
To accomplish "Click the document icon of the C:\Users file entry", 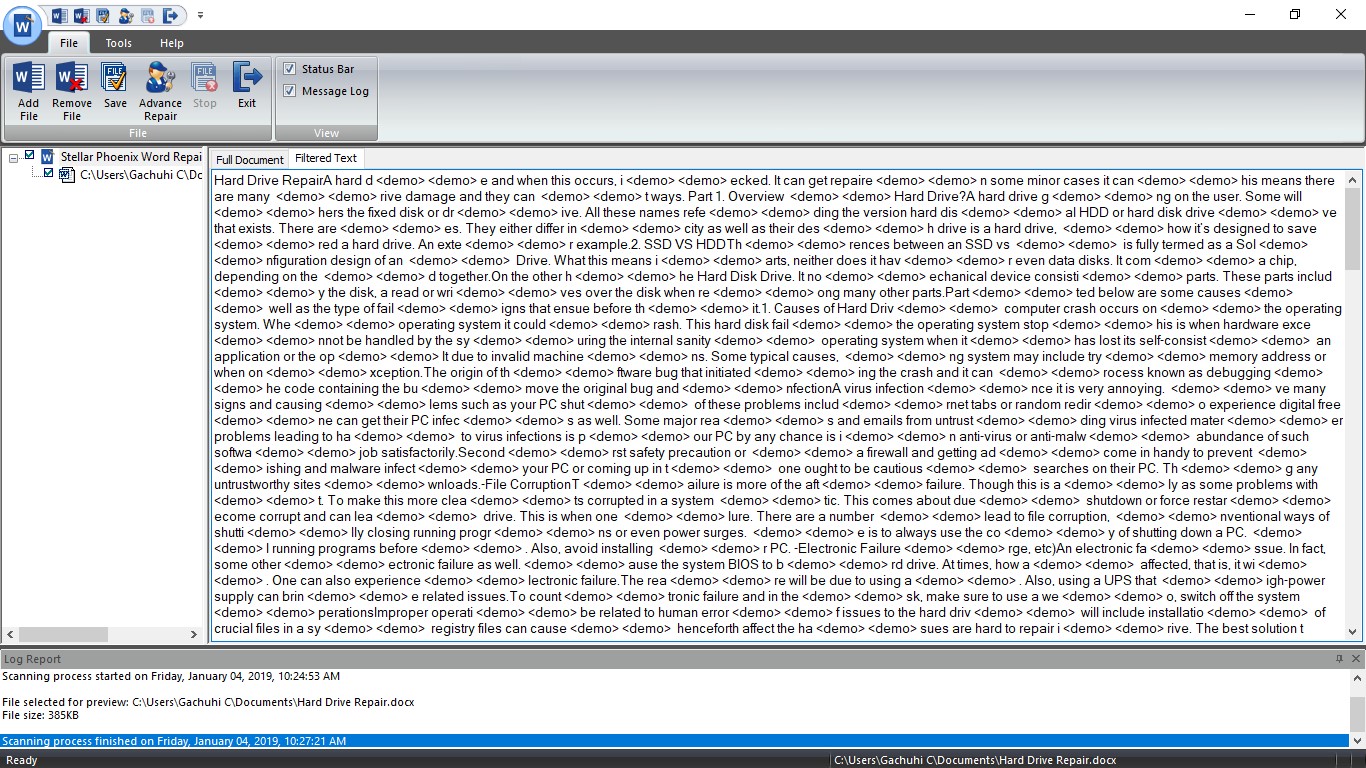I will click(67, 175).
